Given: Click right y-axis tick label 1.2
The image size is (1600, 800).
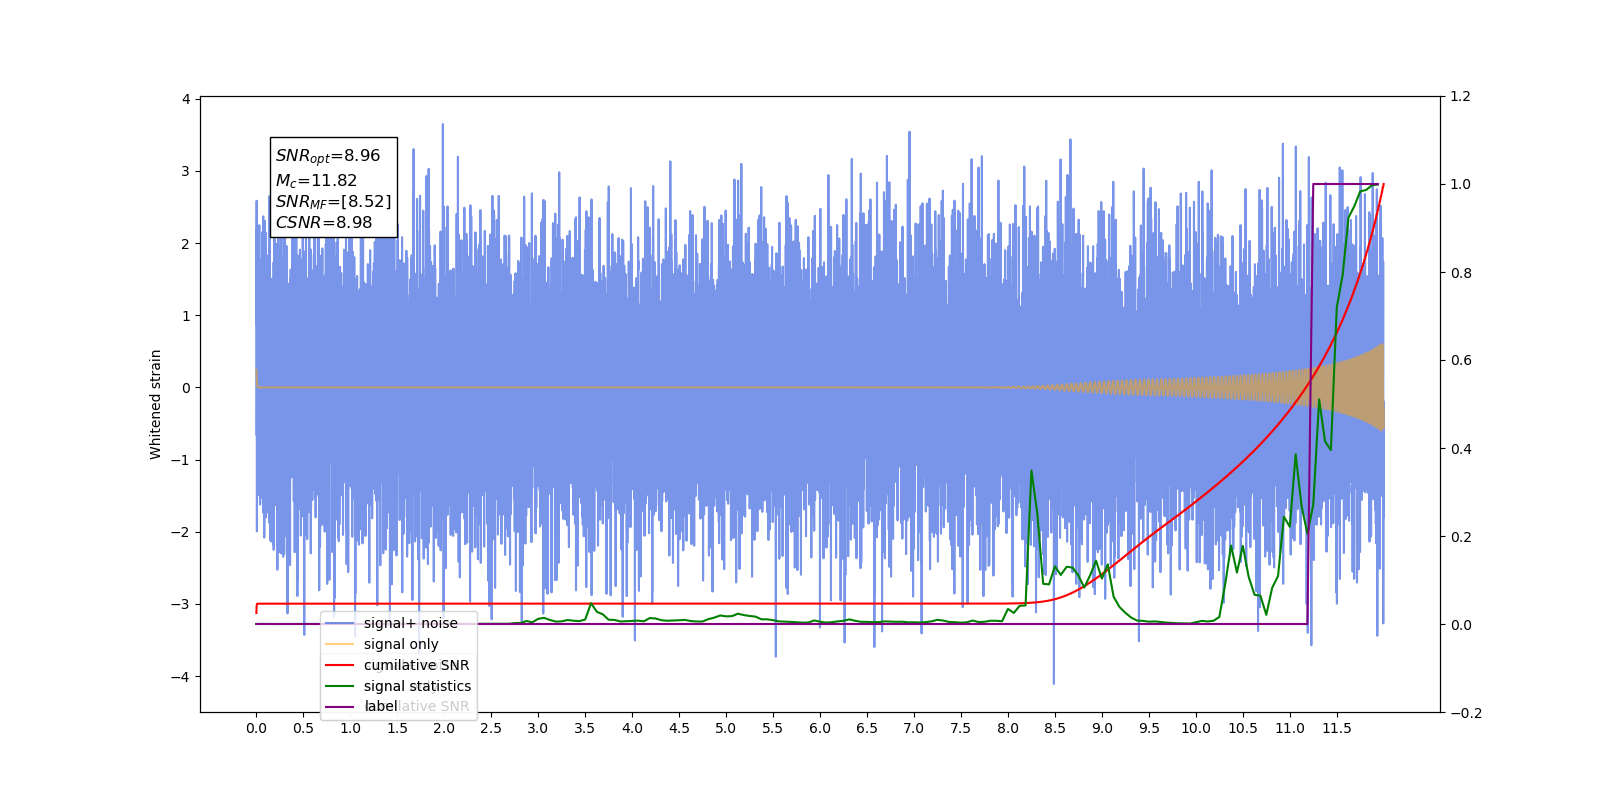Looking at the screenshot, I should tap(1460, 97).
